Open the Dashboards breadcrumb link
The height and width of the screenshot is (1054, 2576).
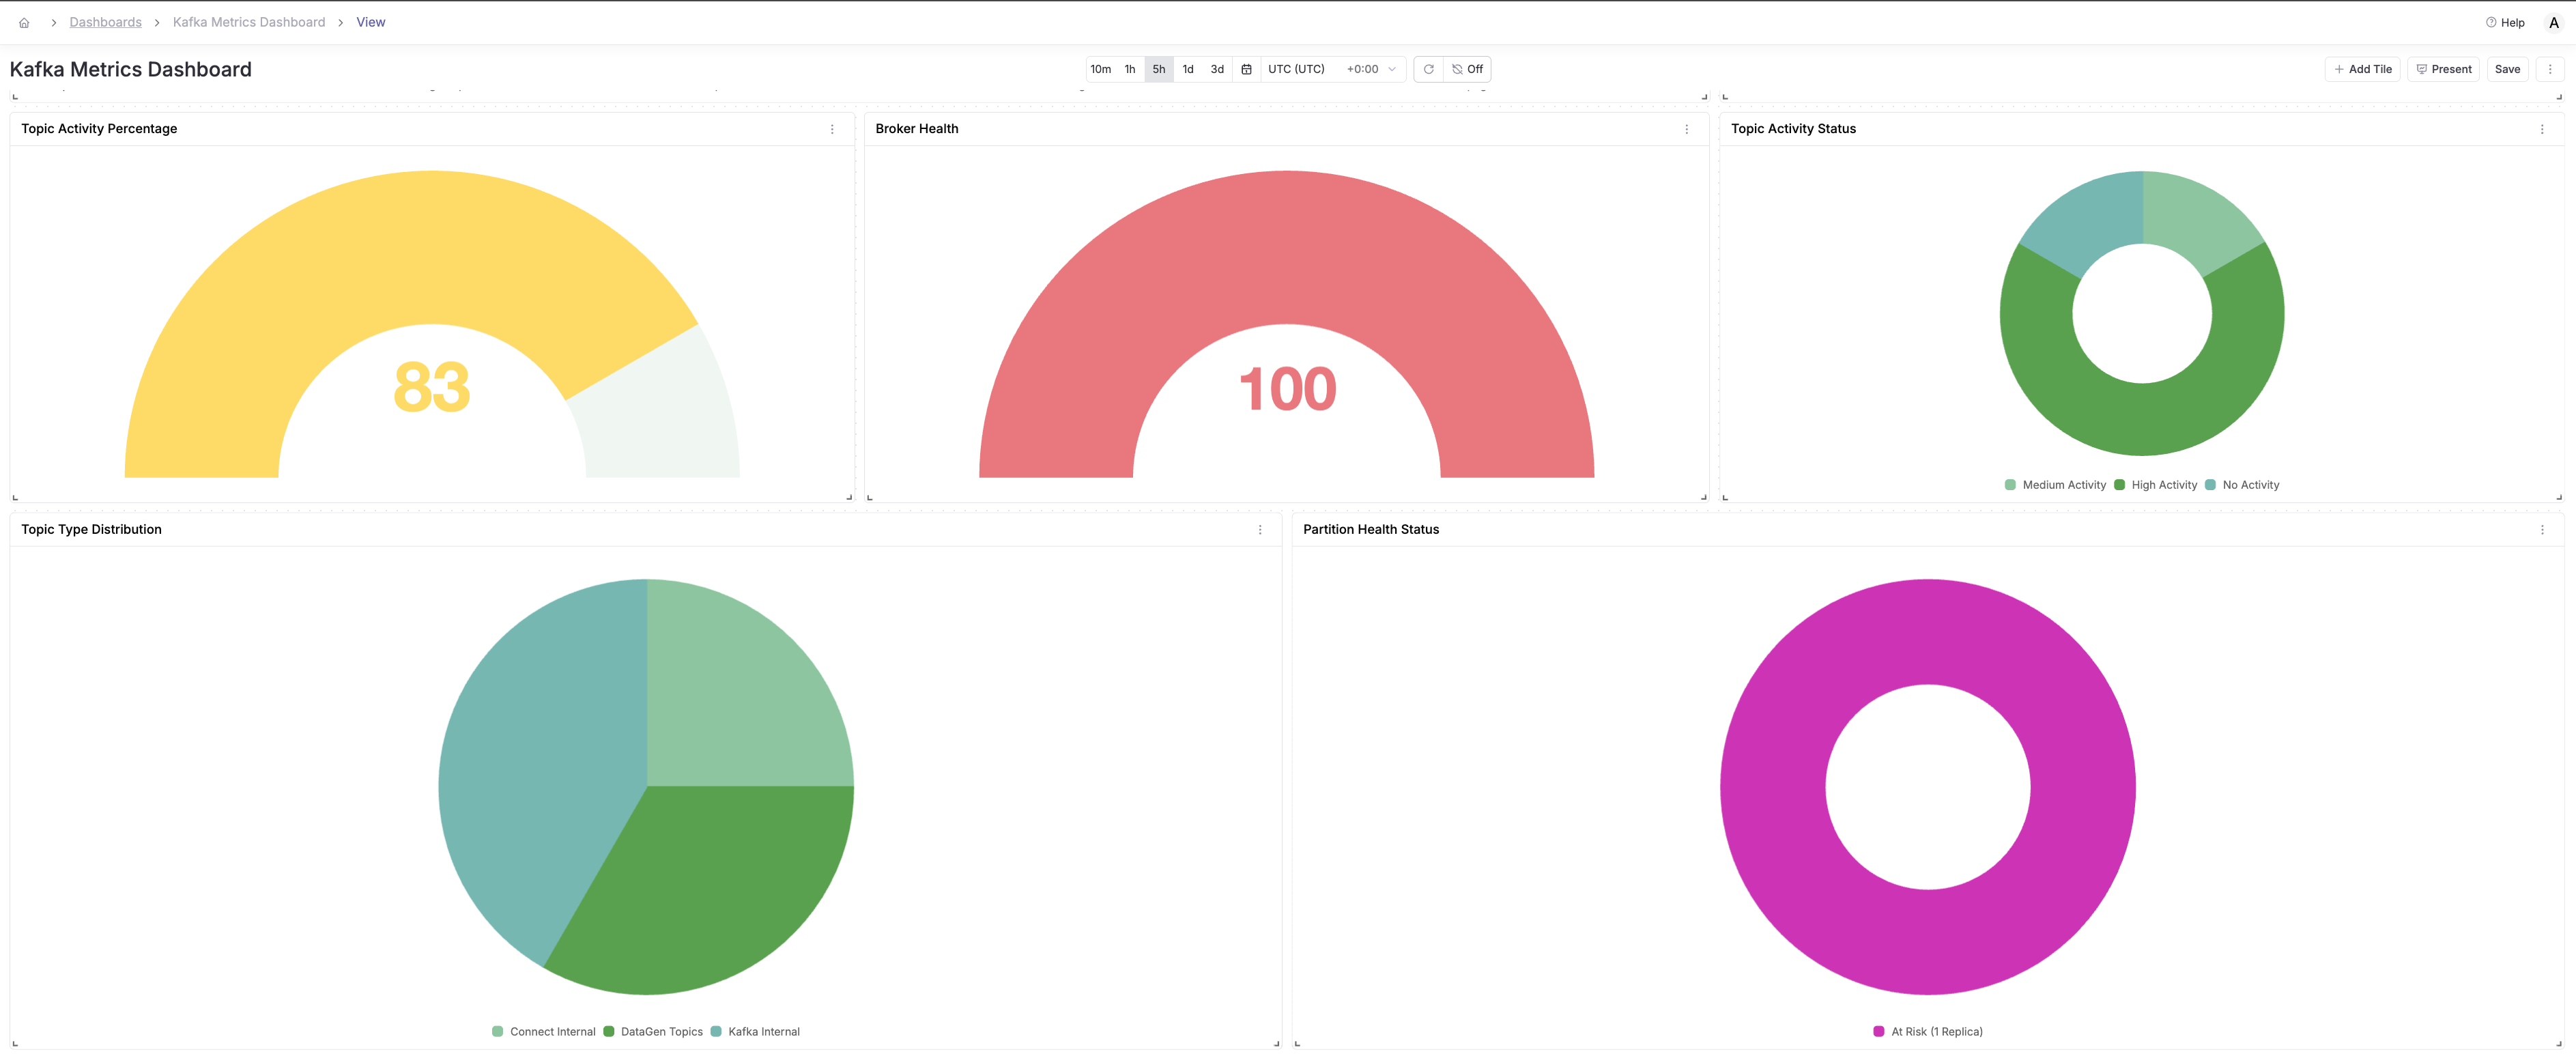(x=105, y=22)
